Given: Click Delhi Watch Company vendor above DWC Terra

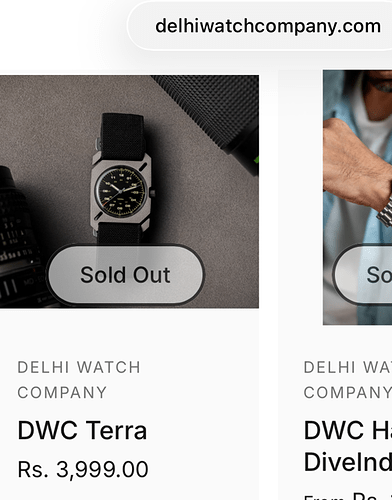Looking at the screenshot, I should coord(79,380).
